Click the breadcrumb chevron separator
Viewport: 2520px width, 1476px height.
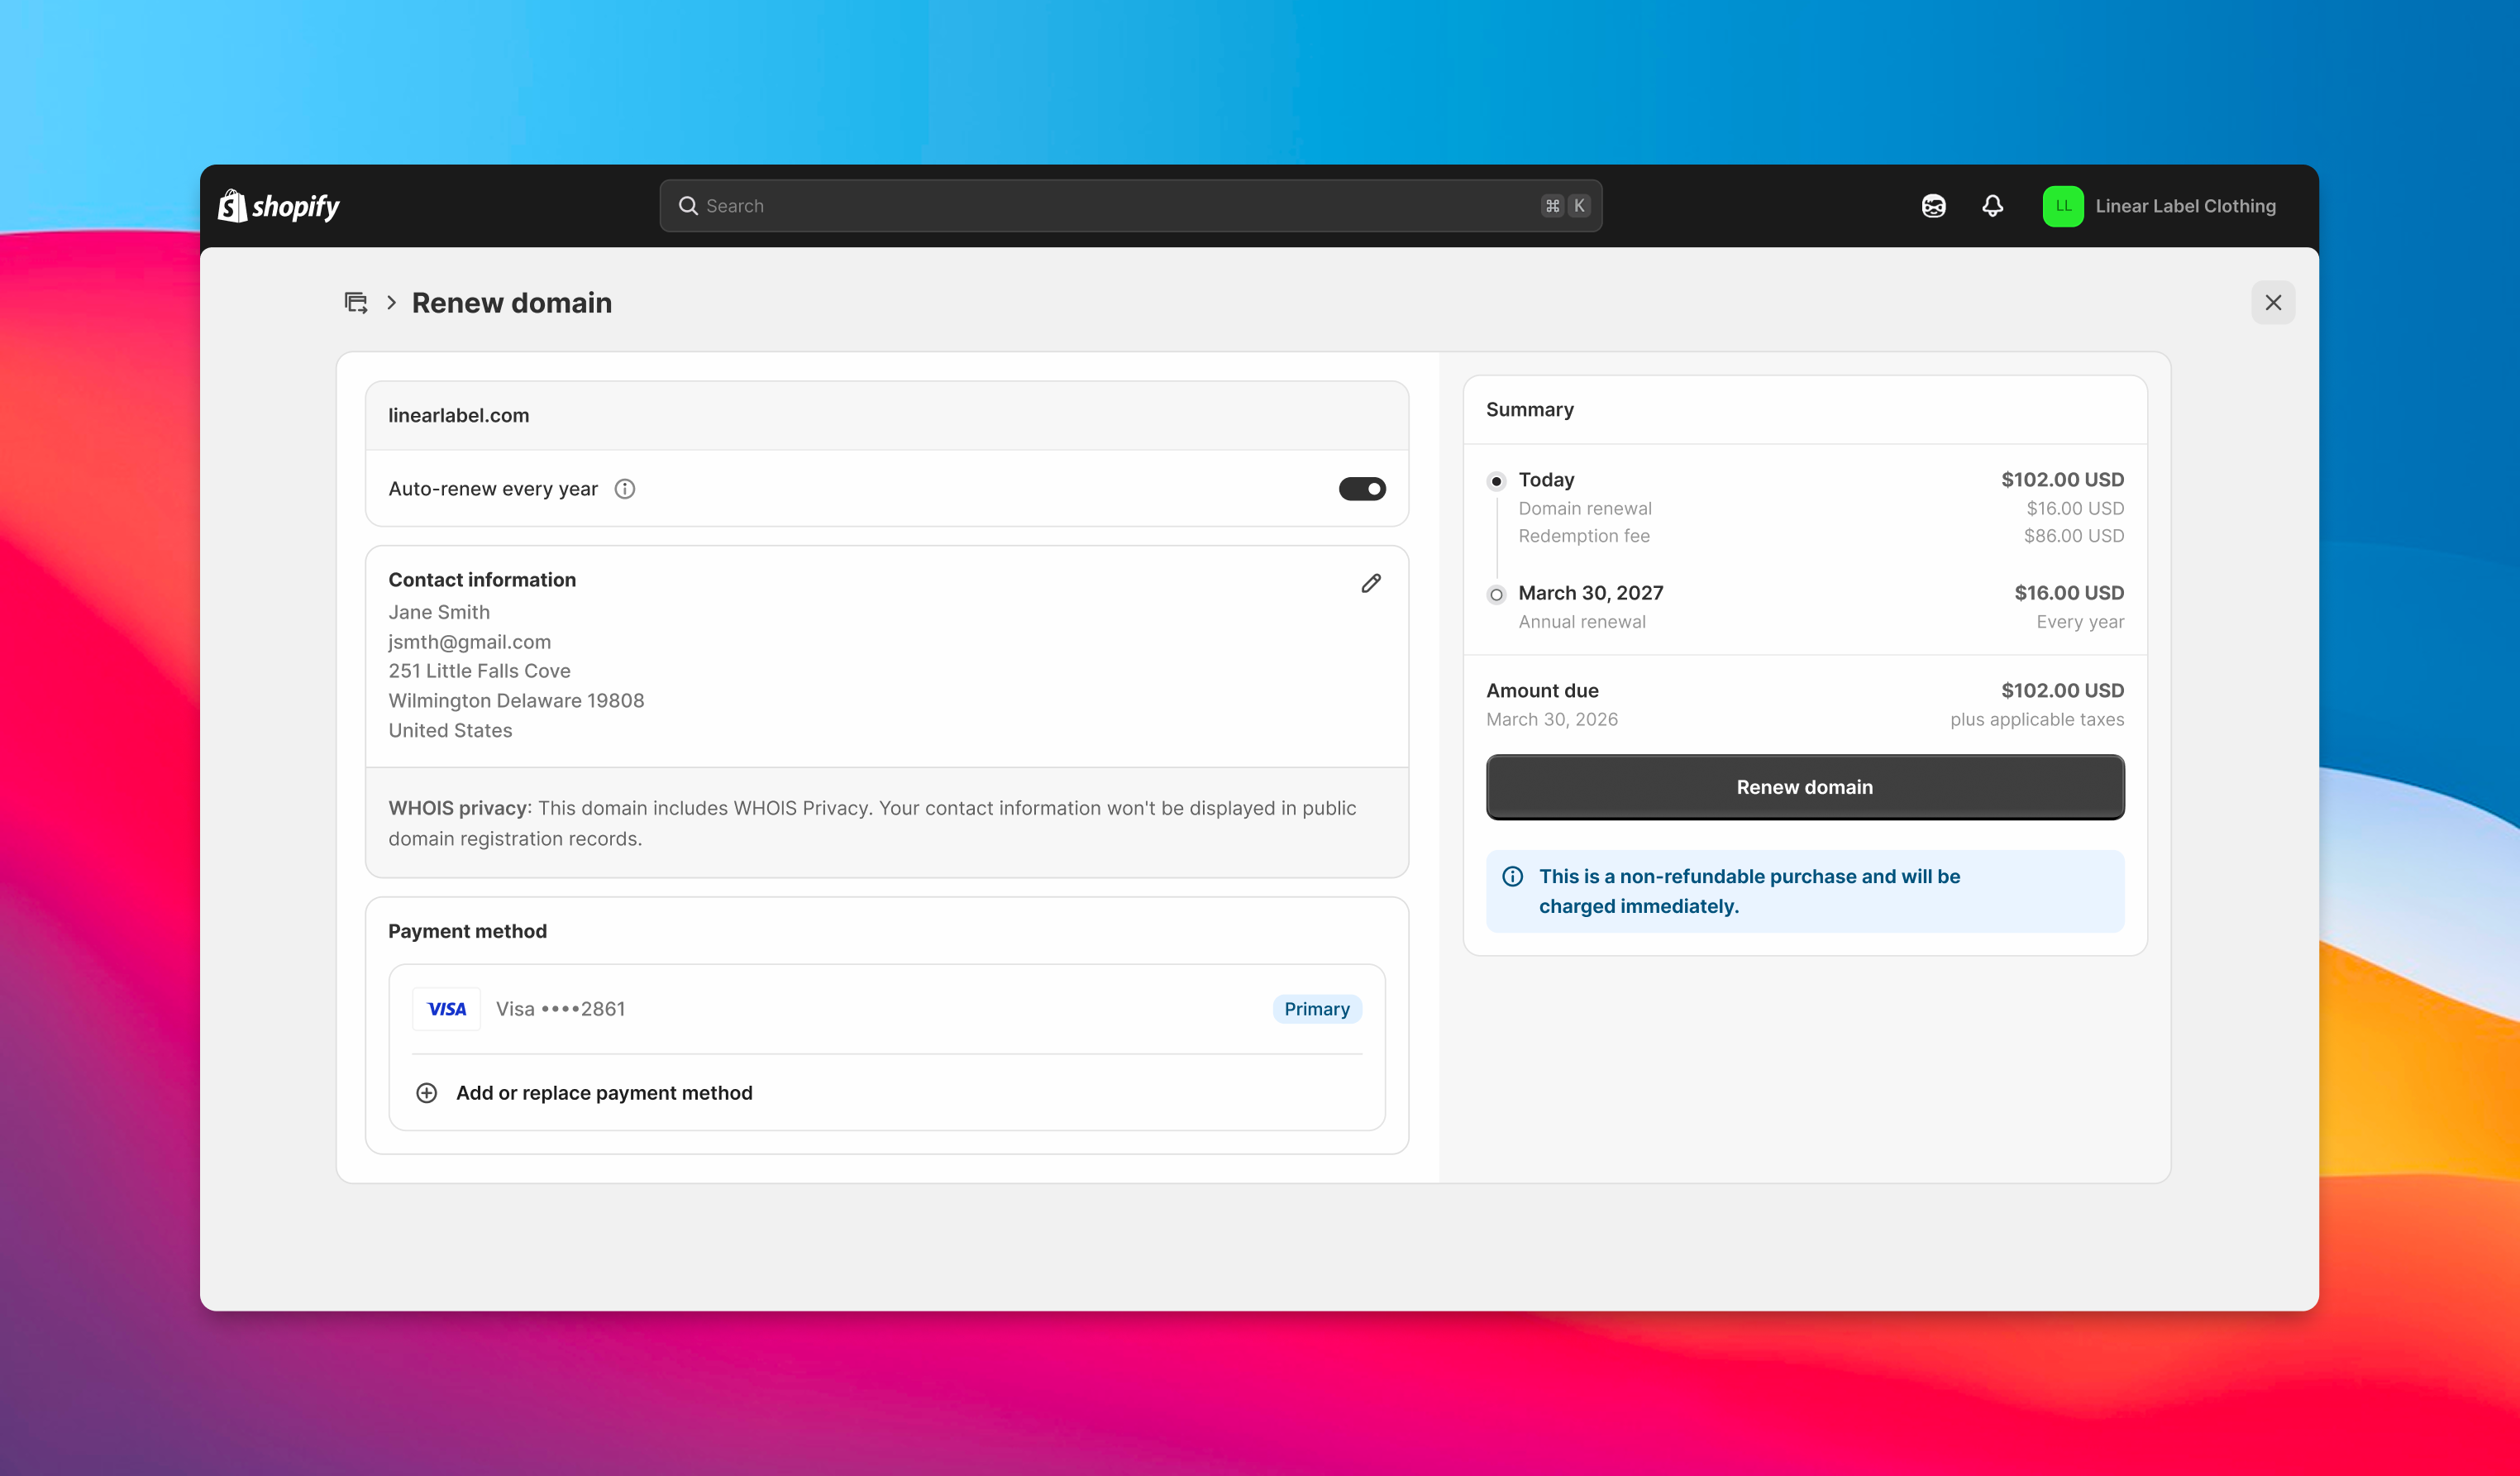pos(391,303)
